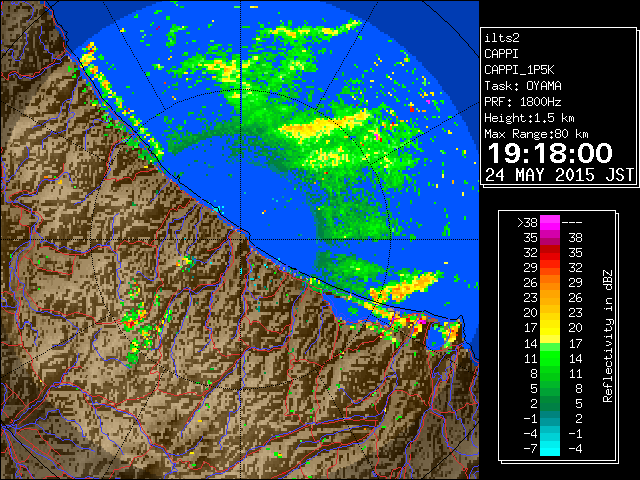The image size is (640, 480).
Task: Click the 'PRF: 1800Hz' text
Action: [523, 102]
